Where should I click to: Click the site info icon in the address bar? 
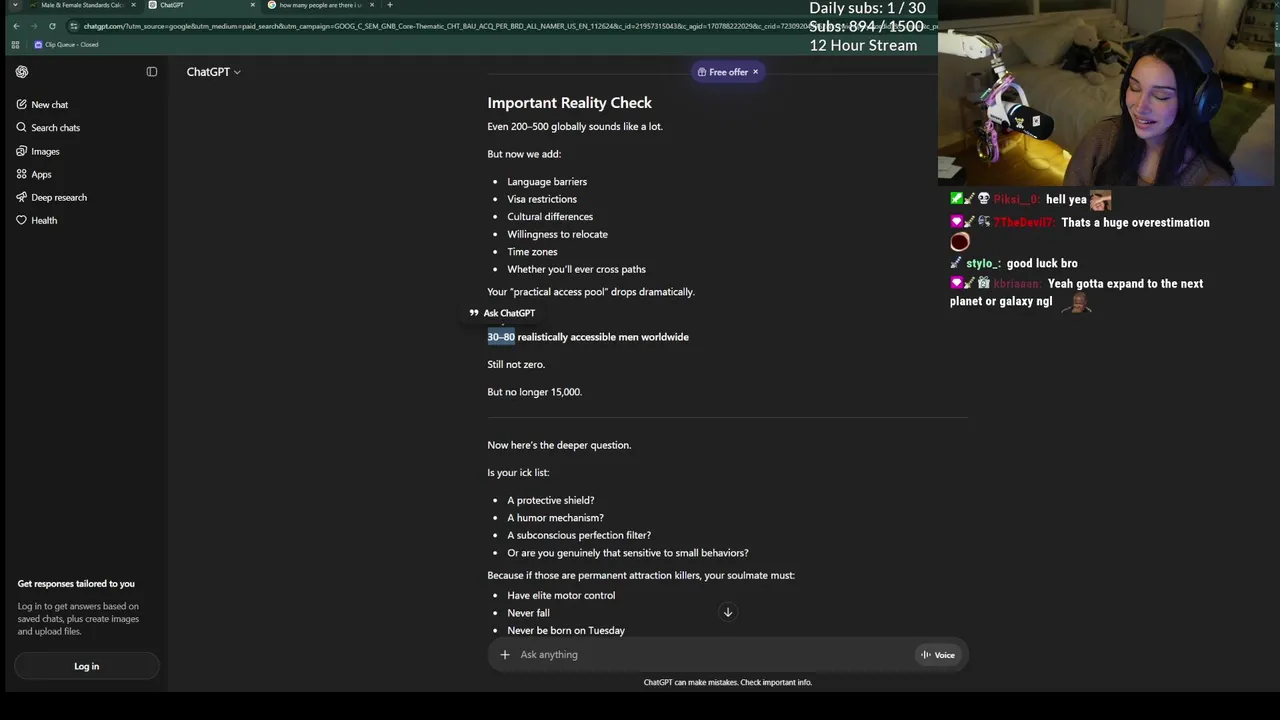[75, 26]
